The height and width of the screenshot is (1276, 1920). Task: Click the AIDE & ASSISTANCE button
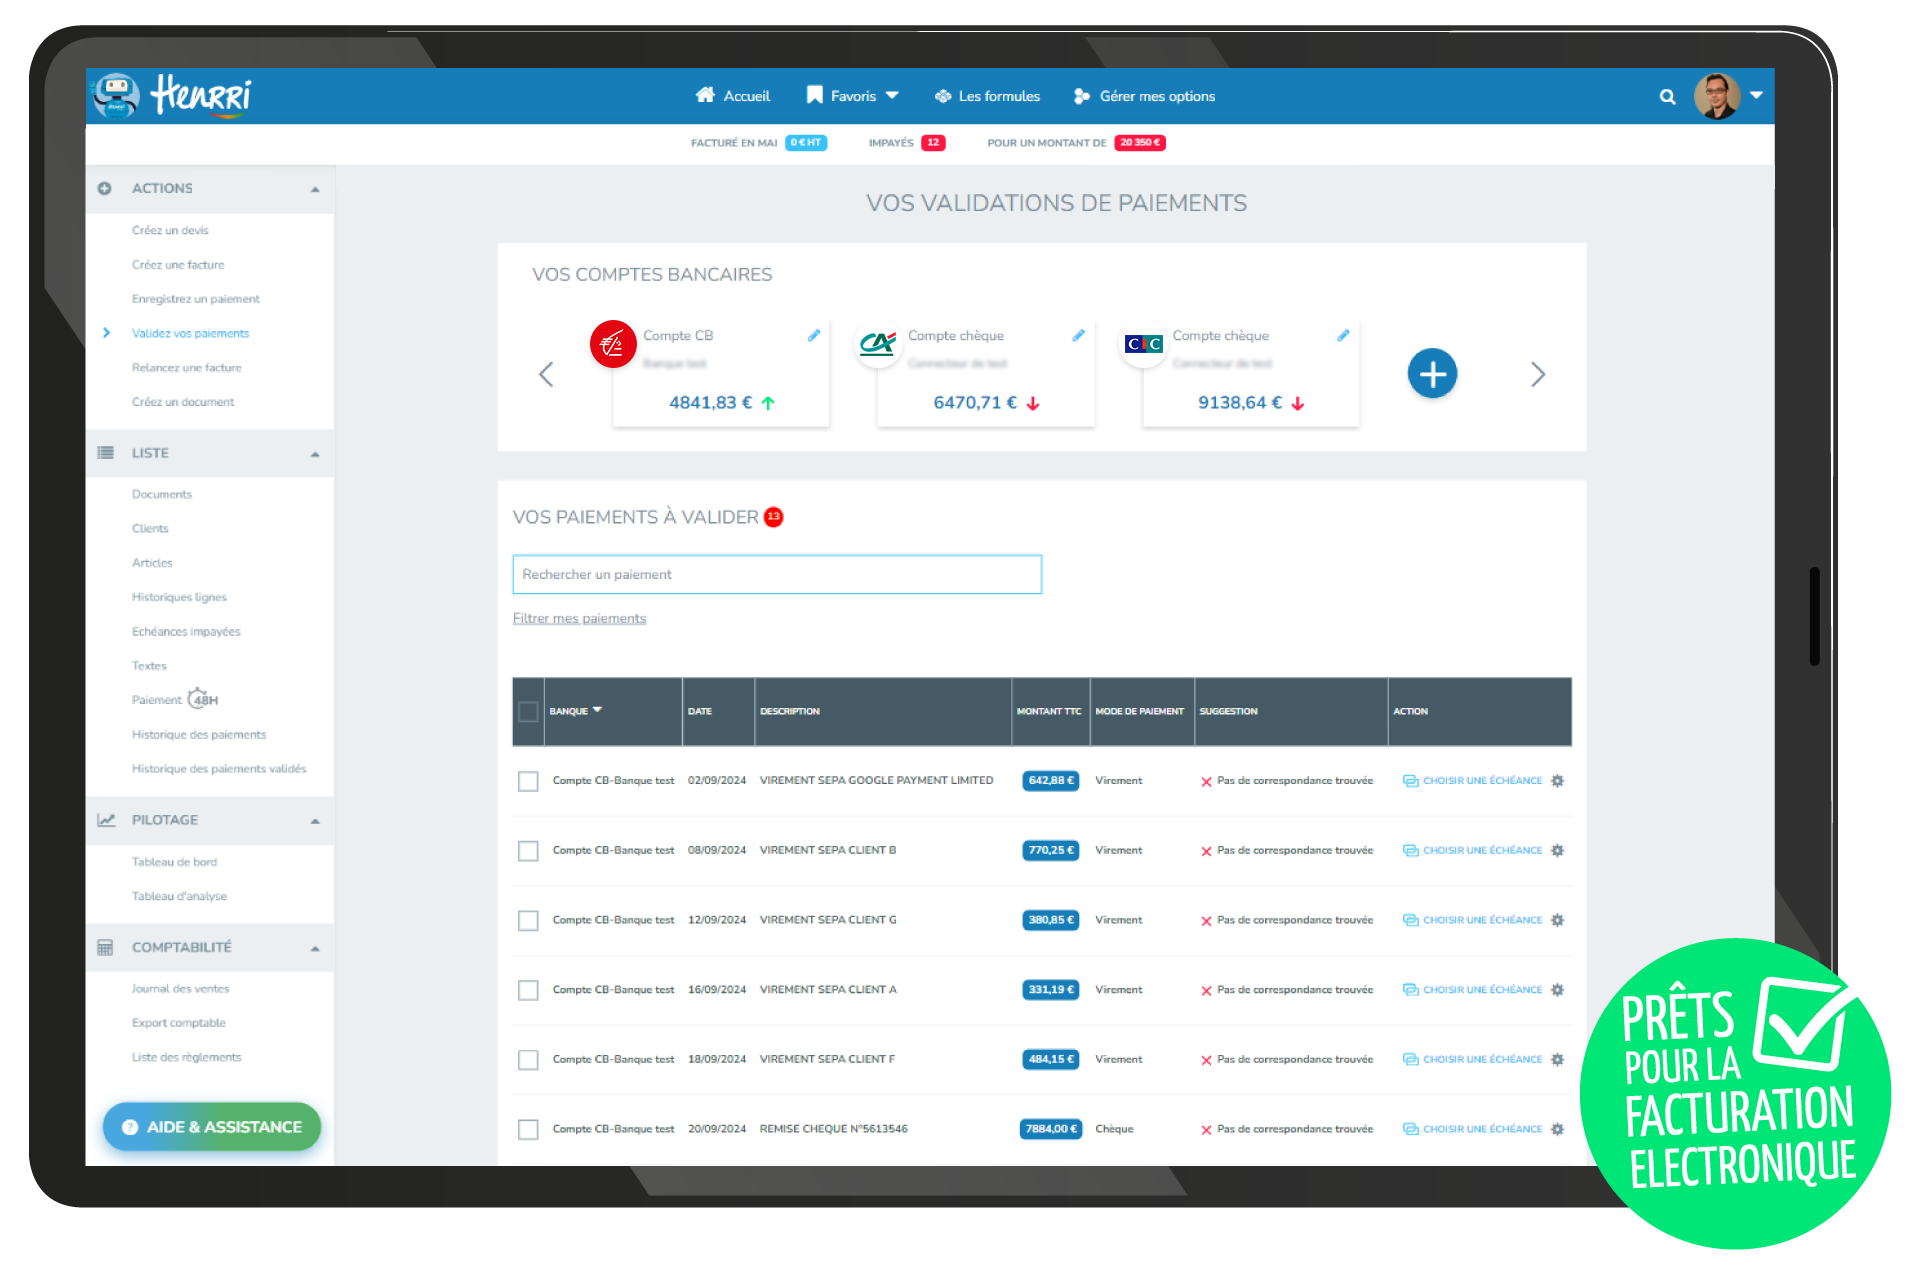coord(212,1127)
